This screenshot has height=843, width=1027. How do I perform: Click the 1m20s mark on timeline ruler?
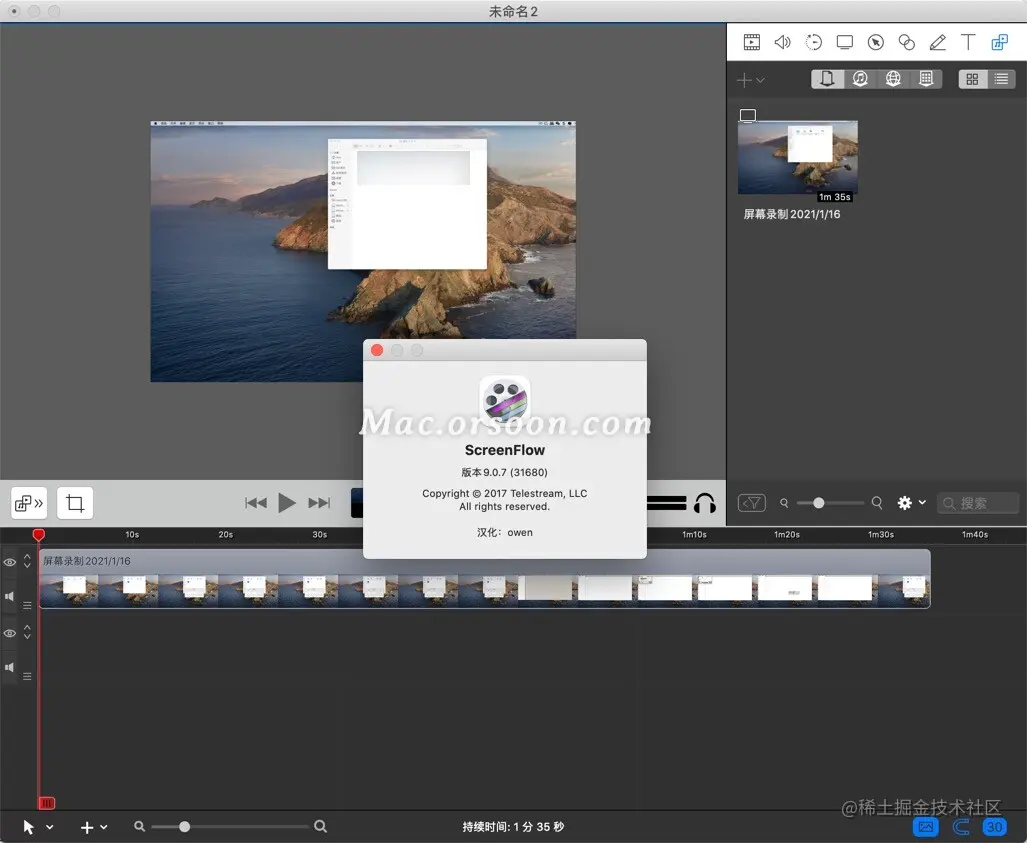click(787, 534)
